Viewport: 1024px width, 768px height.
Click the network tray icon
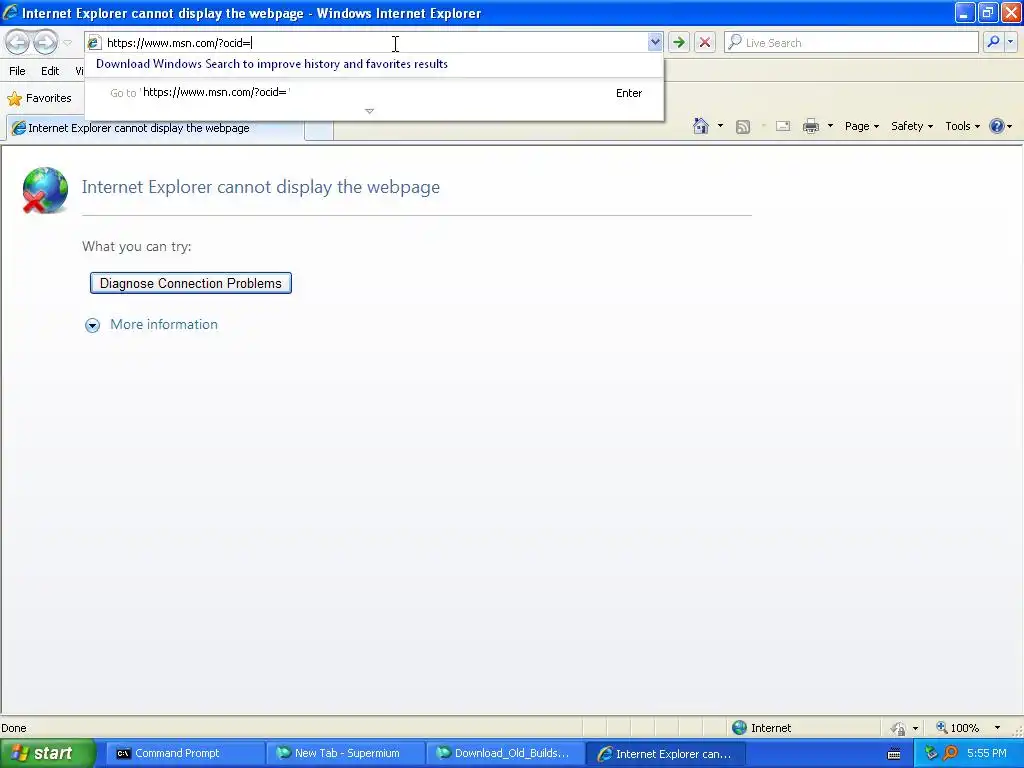pyautogui.click(x=931, y=754)
